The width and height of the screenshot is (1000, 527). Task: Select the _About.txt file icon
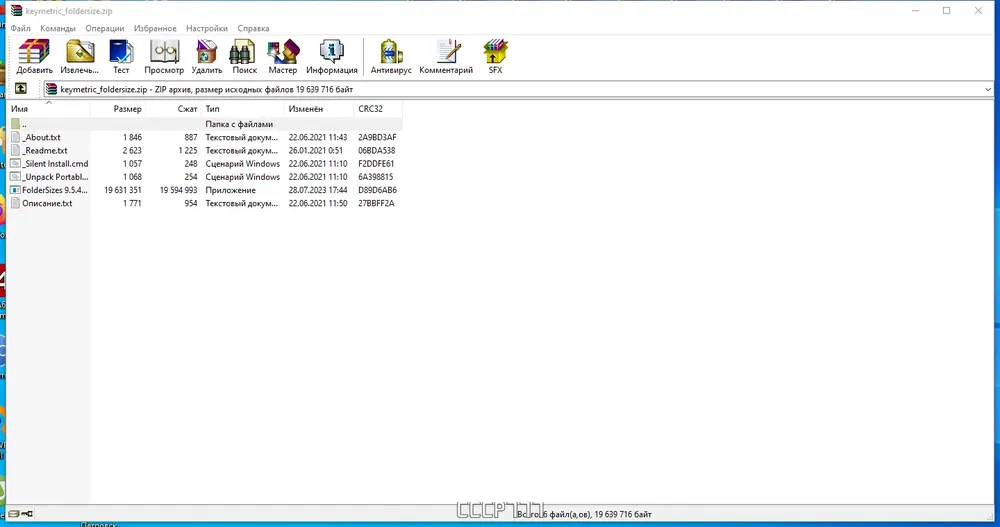[15, 137]
